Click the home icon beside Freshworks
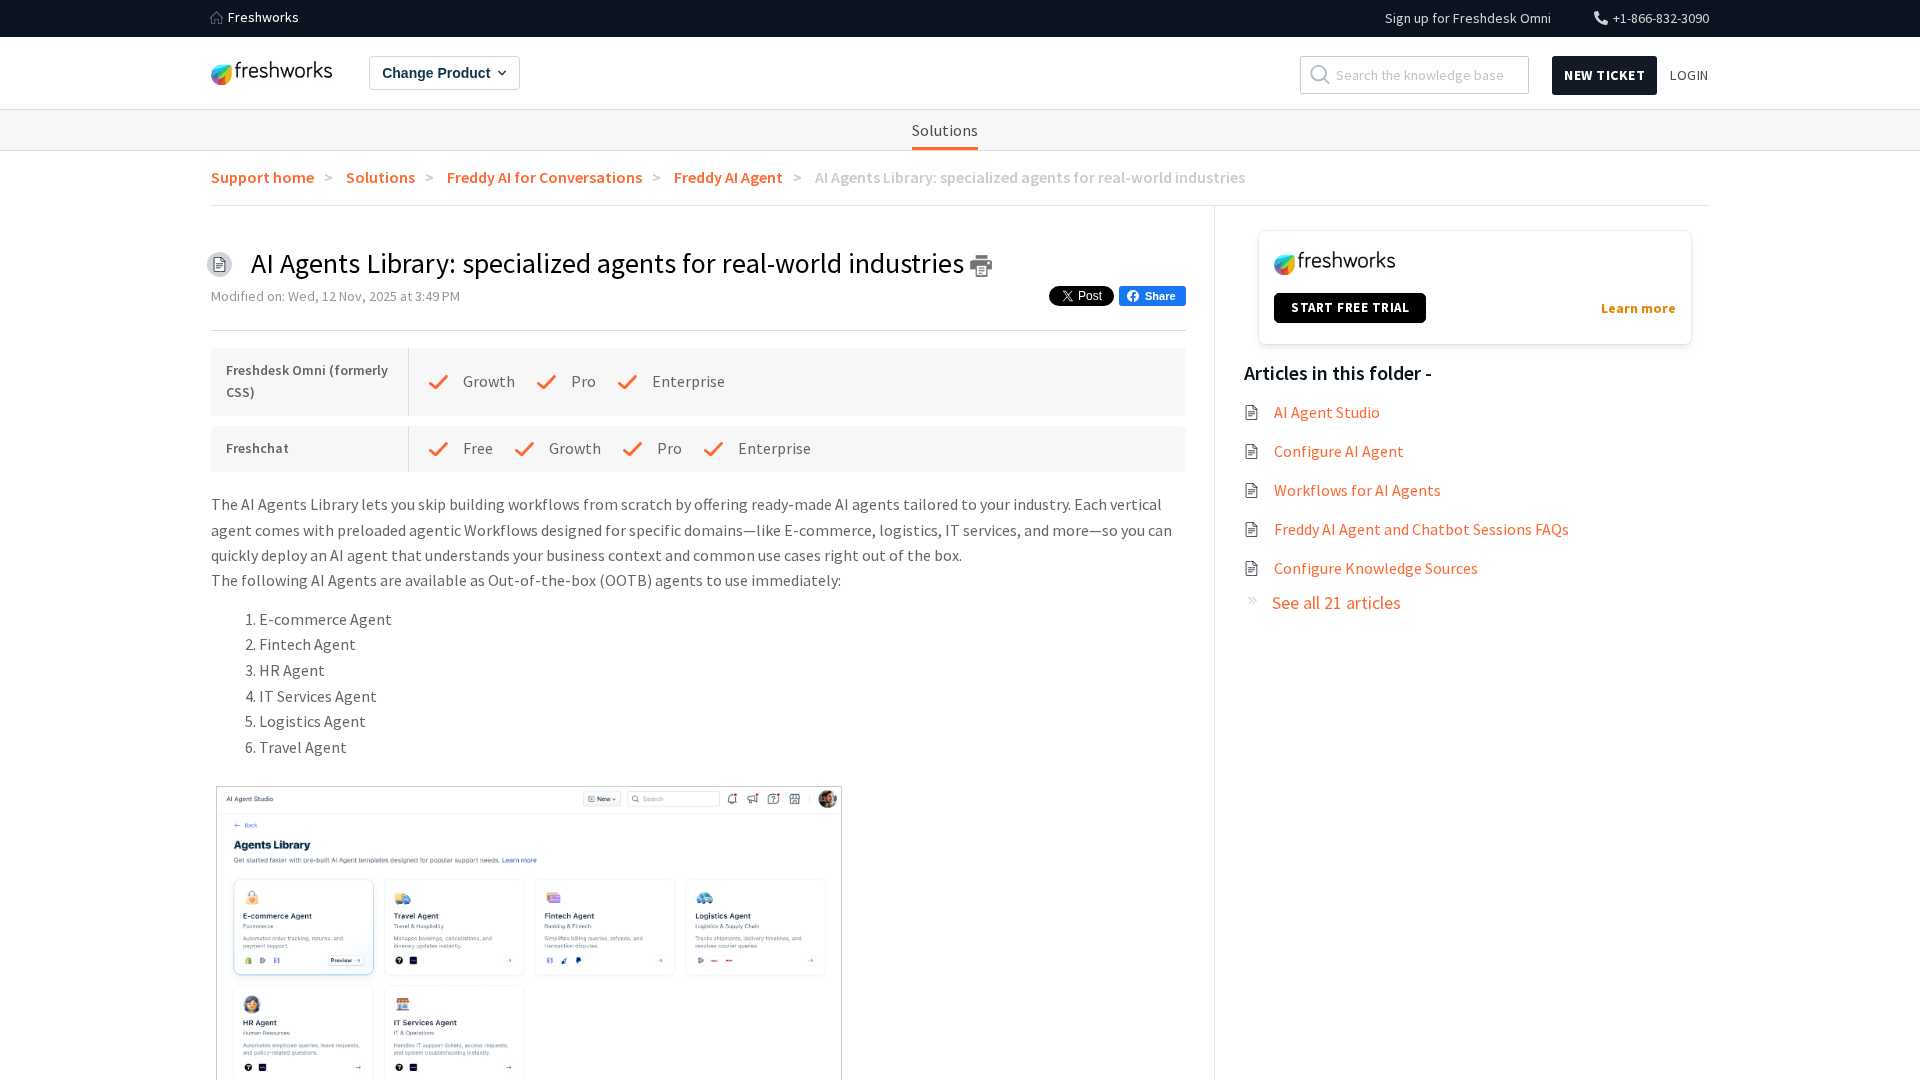The width and height of the screenshot is (1920, 1080). (217, 18)
